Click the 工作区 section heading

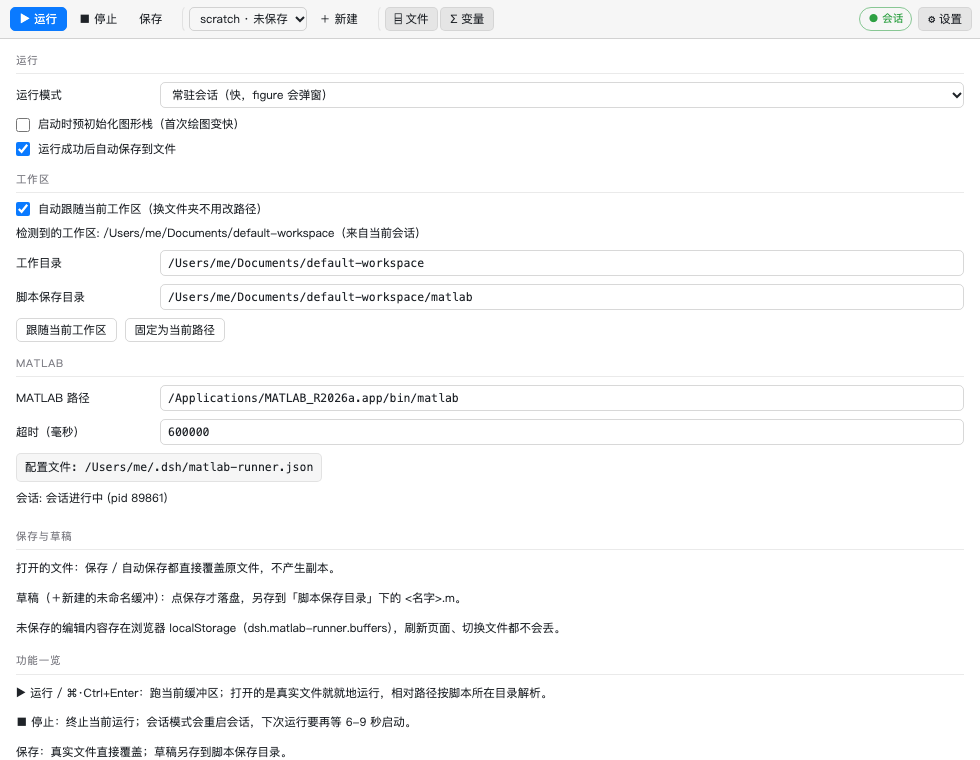(x=32, y=179)
